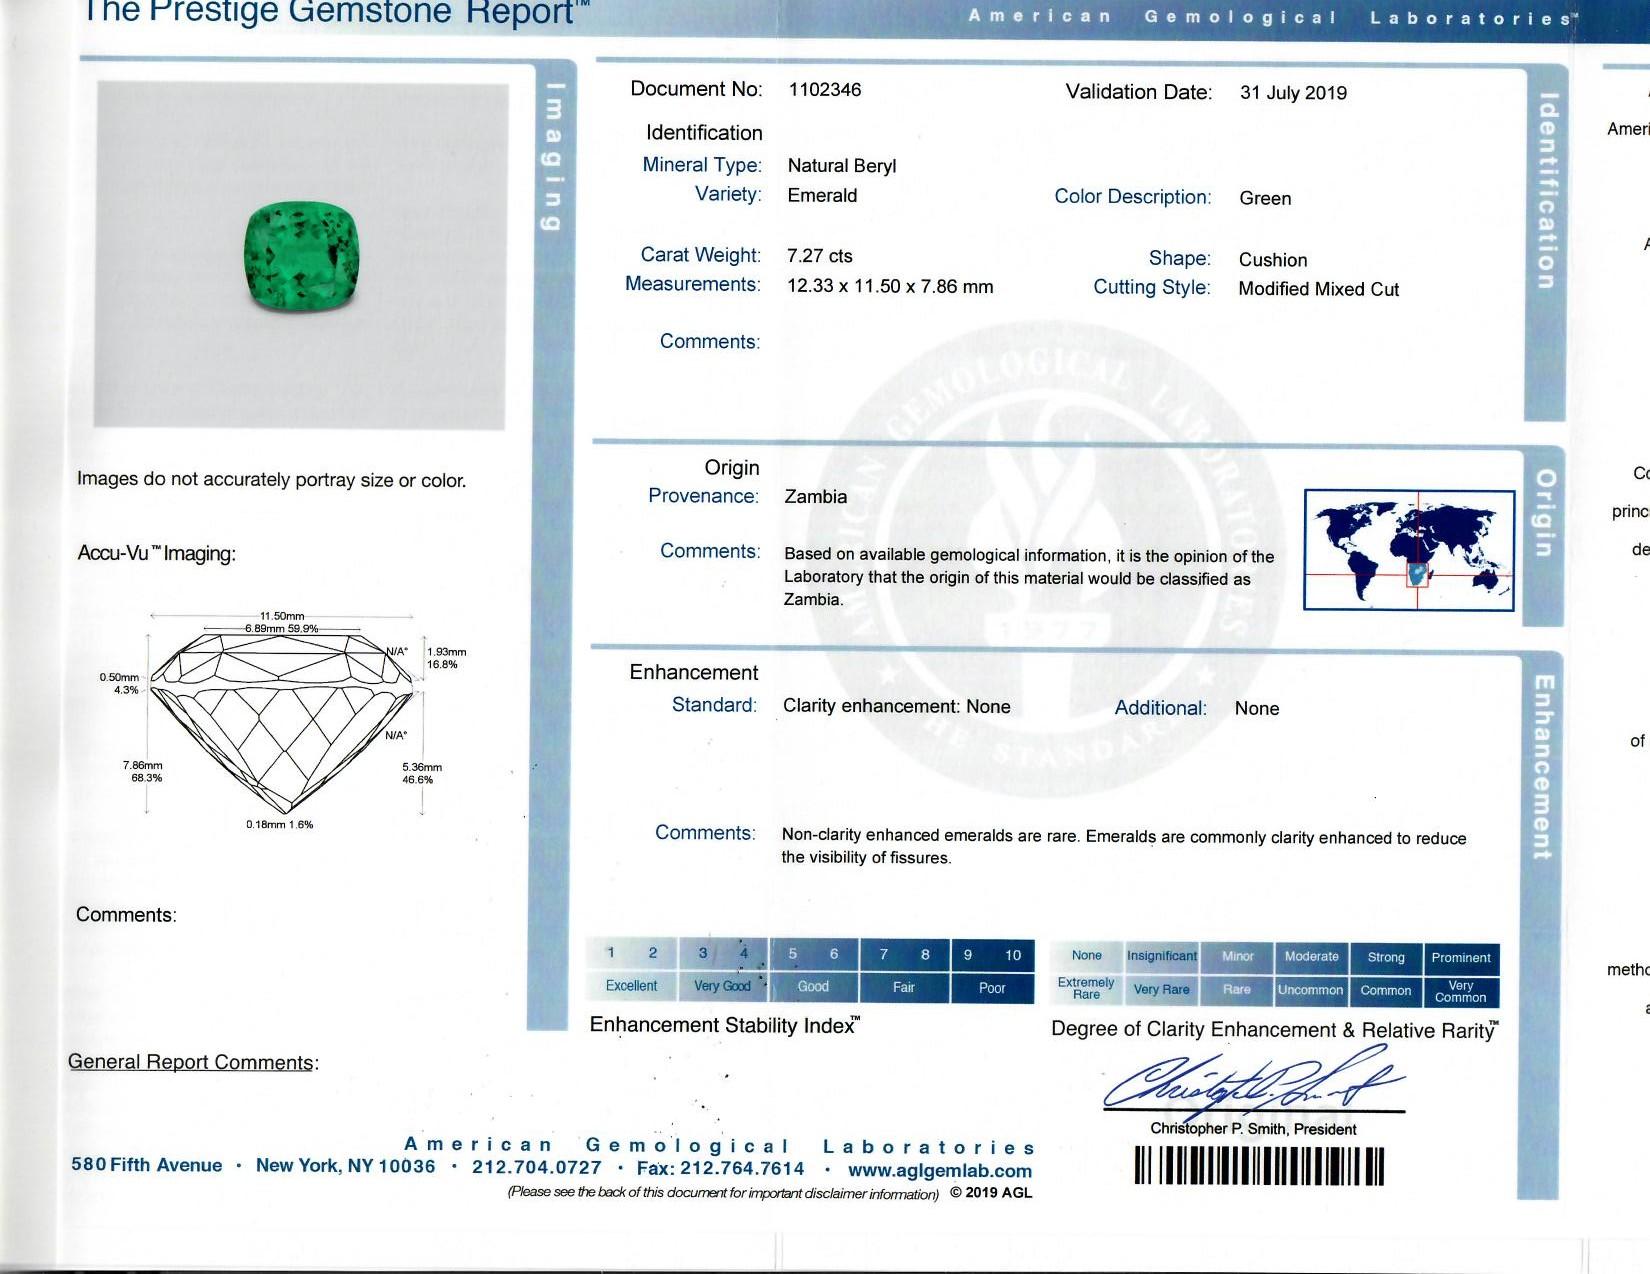1650x1274 pixels.
Task: Click the world map showing Zambia origin
Action: [1409, 550]
